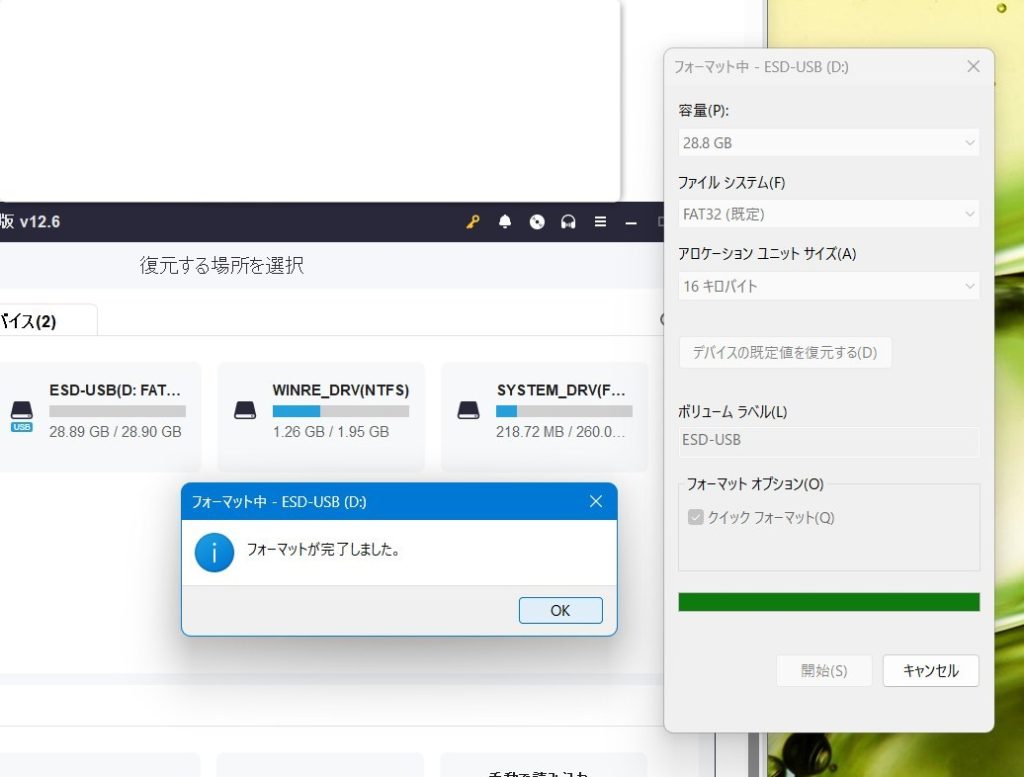
Task: Click the 開始 button
Action: coord(824,671)
